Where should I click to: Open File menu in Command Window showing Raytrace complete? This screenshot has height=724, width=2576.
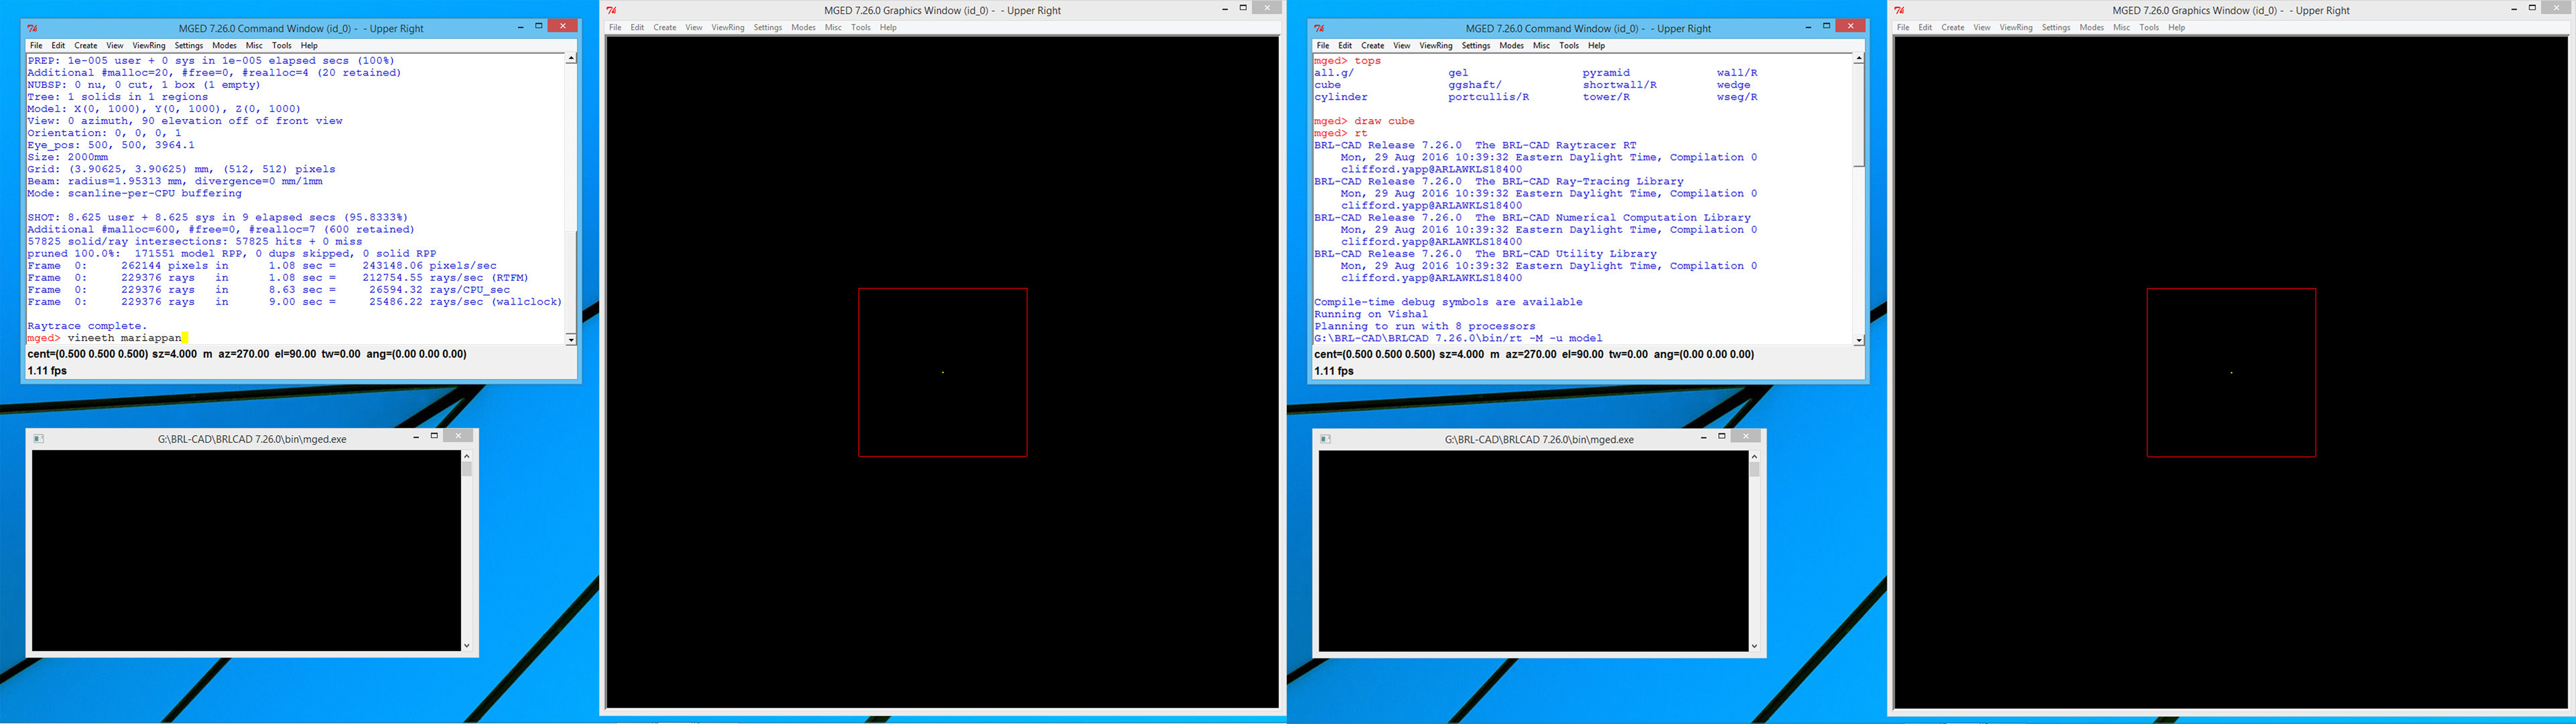(x=36, y=45)
